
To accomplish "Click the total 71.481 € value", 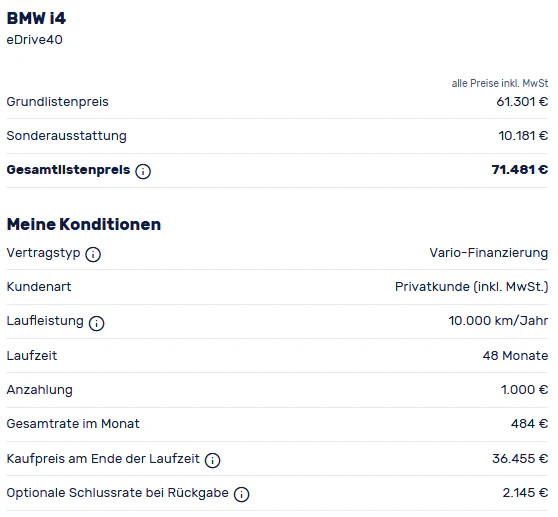I will tap(520, 170).
